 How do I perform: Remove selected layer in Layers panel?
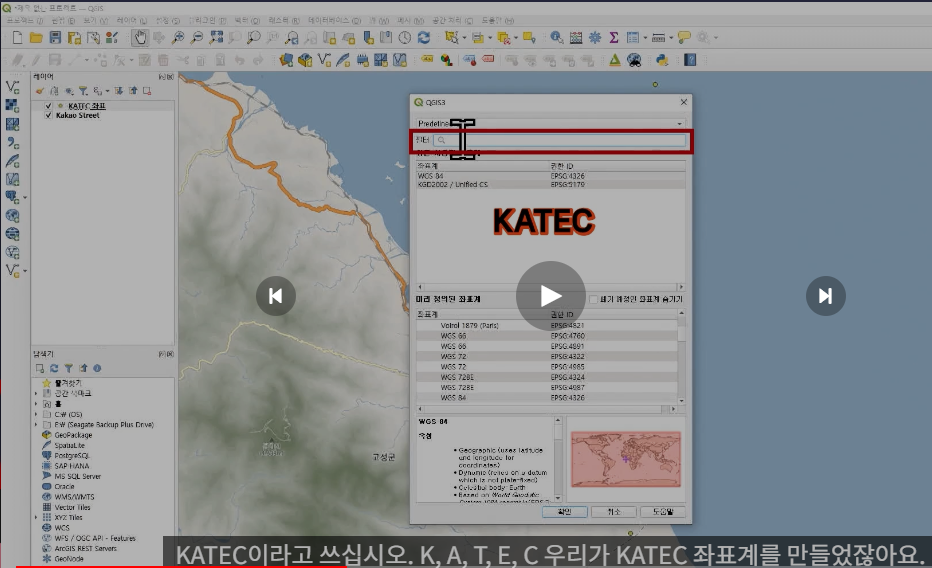[x=147, y=91]
